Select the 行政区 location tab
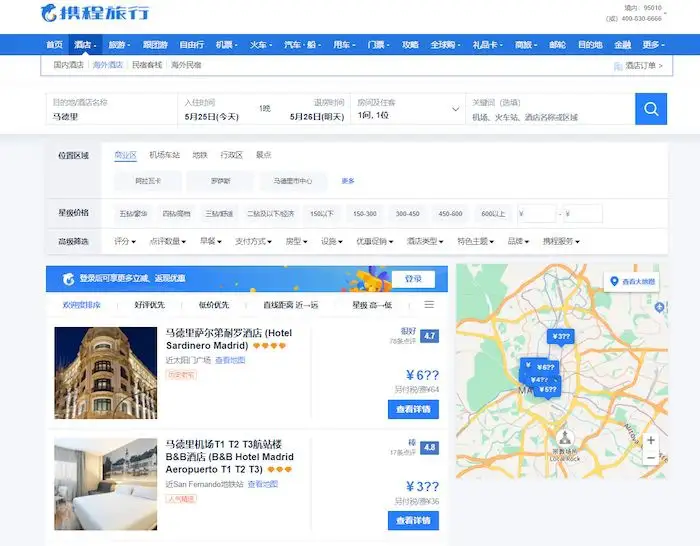 pos(231,155)
